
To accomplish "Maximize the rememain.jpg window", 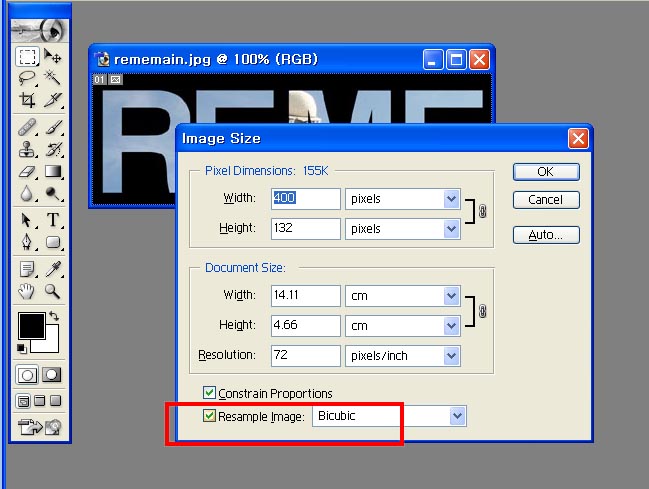I will [456, 60].
